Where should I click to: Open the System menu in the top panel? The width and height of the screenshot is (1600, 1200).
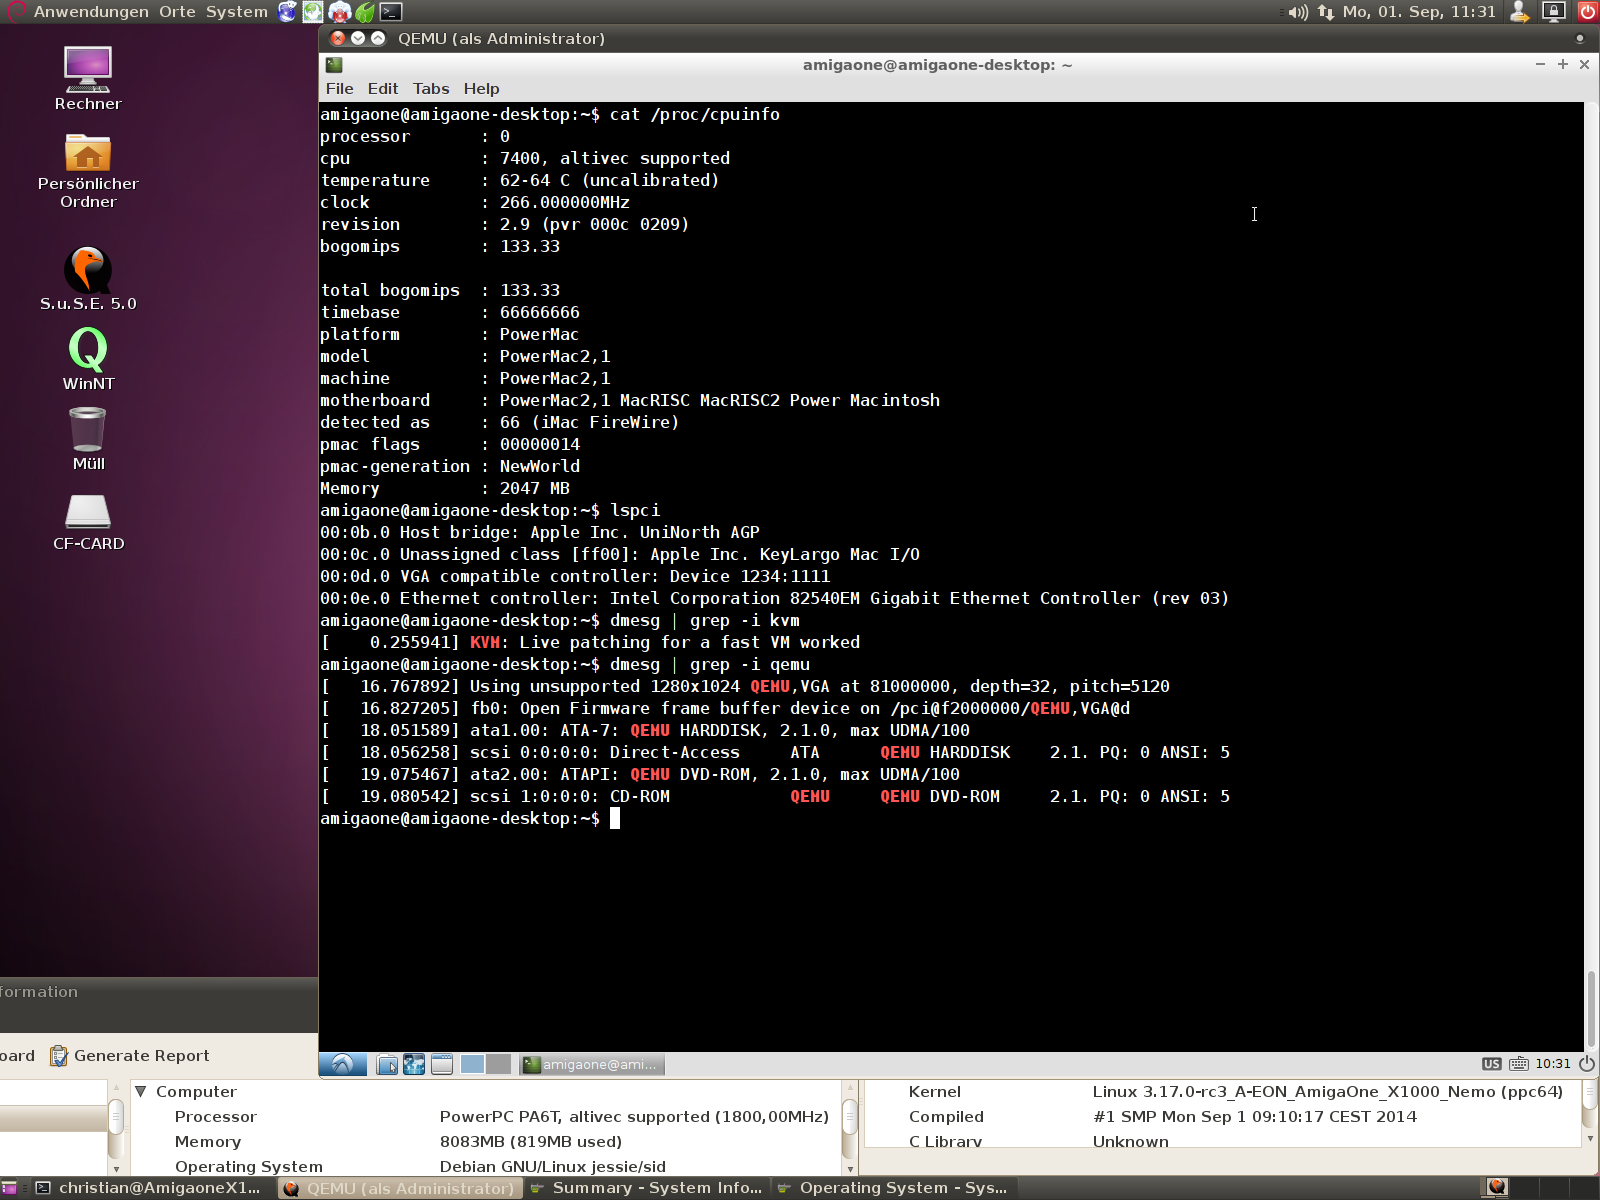[x=237, y=12]
